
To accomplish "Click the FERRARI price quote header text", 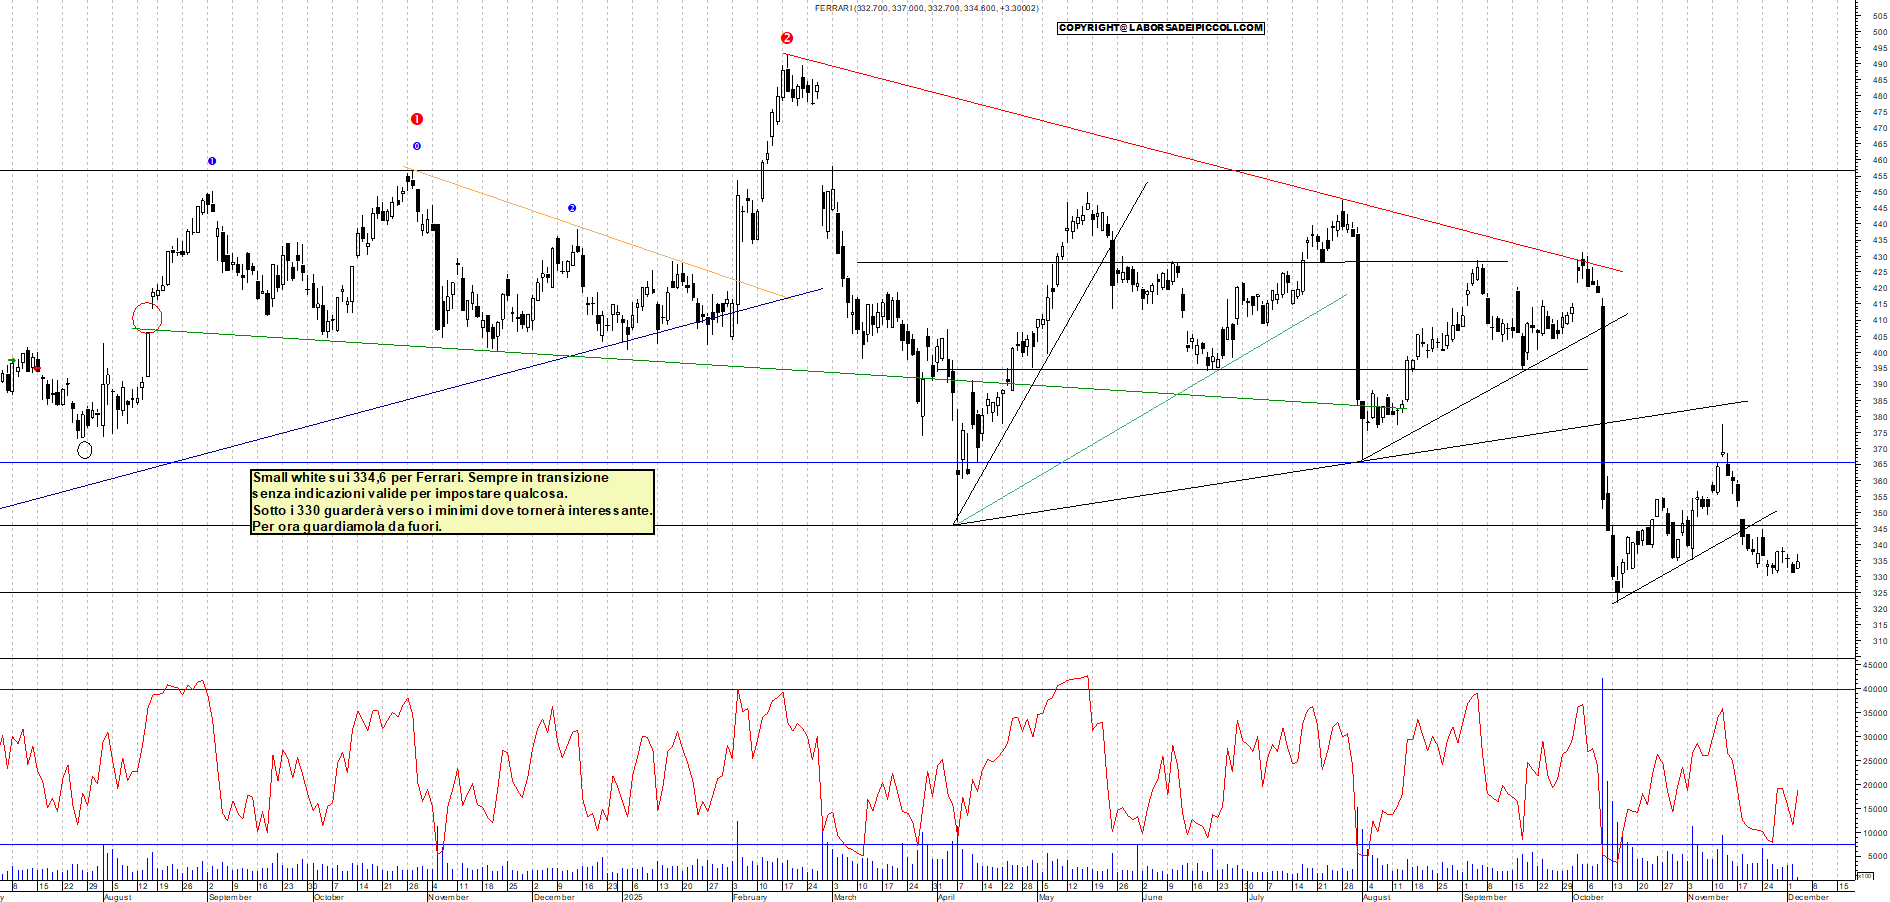I will pyautogui.click(x=925, y=8).
